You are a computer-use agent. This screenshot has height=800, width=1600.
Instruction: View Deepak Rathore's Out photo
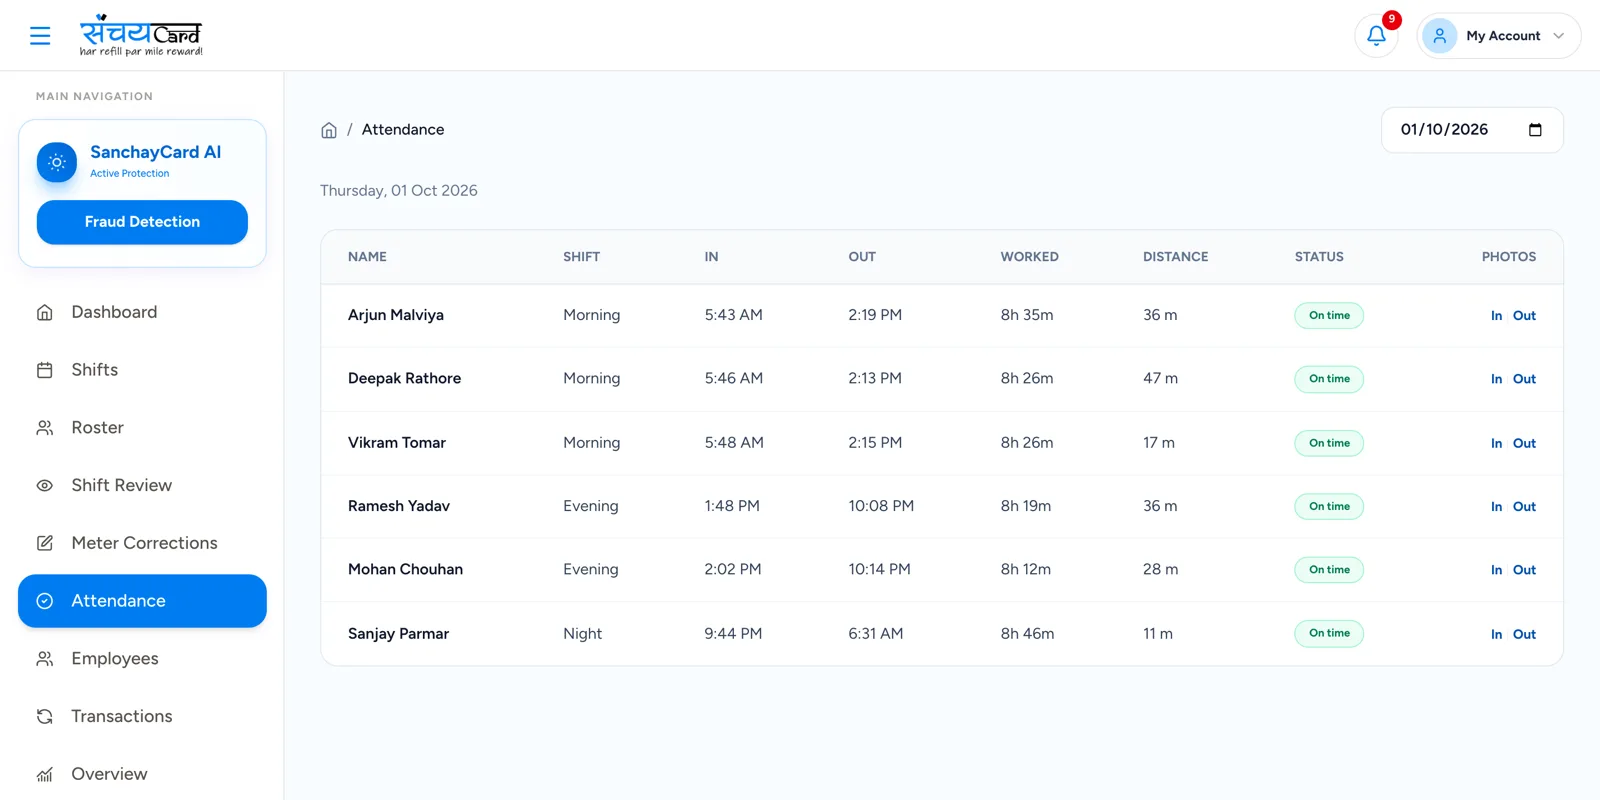pyautogui.click(x=1524, y=379)
